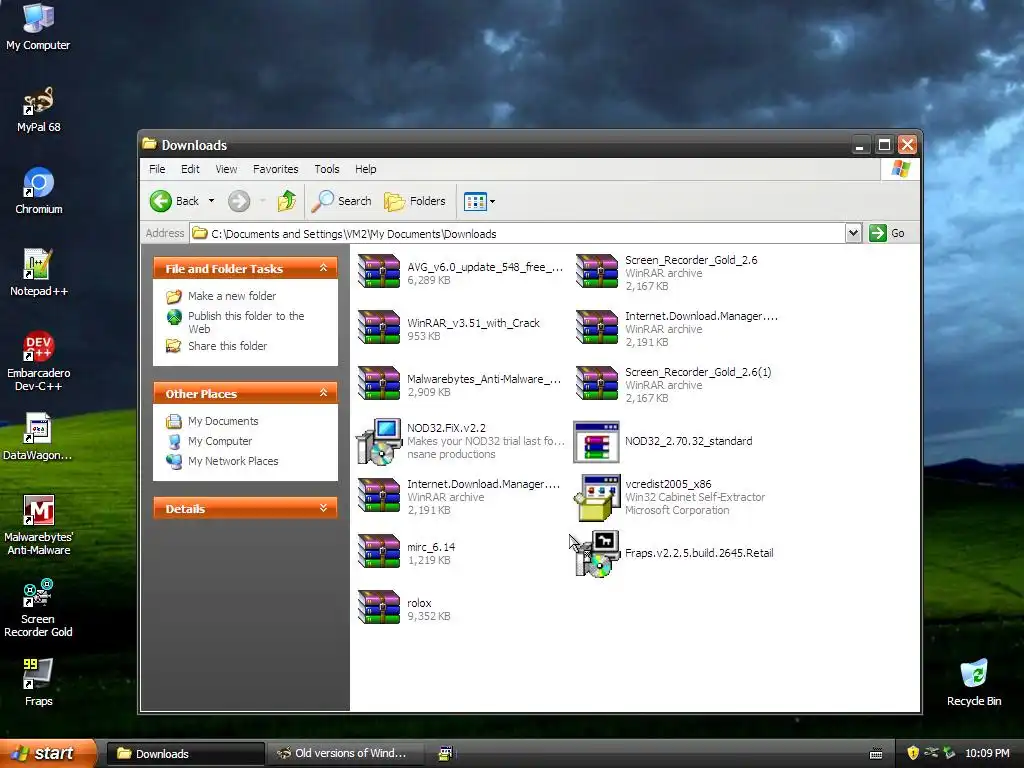1024x768 pixels.
Task: Switch to Downloads taskbar button
Action: (185, 754)
